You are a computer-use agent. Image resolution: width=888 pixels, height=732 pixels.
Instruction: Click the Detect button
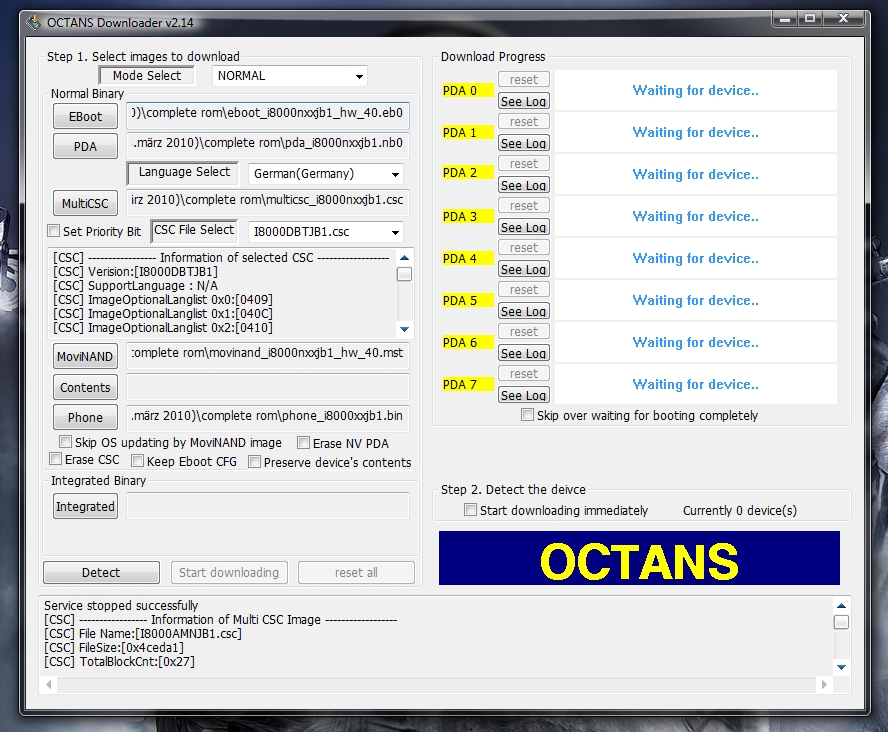[x=101, y=572]
